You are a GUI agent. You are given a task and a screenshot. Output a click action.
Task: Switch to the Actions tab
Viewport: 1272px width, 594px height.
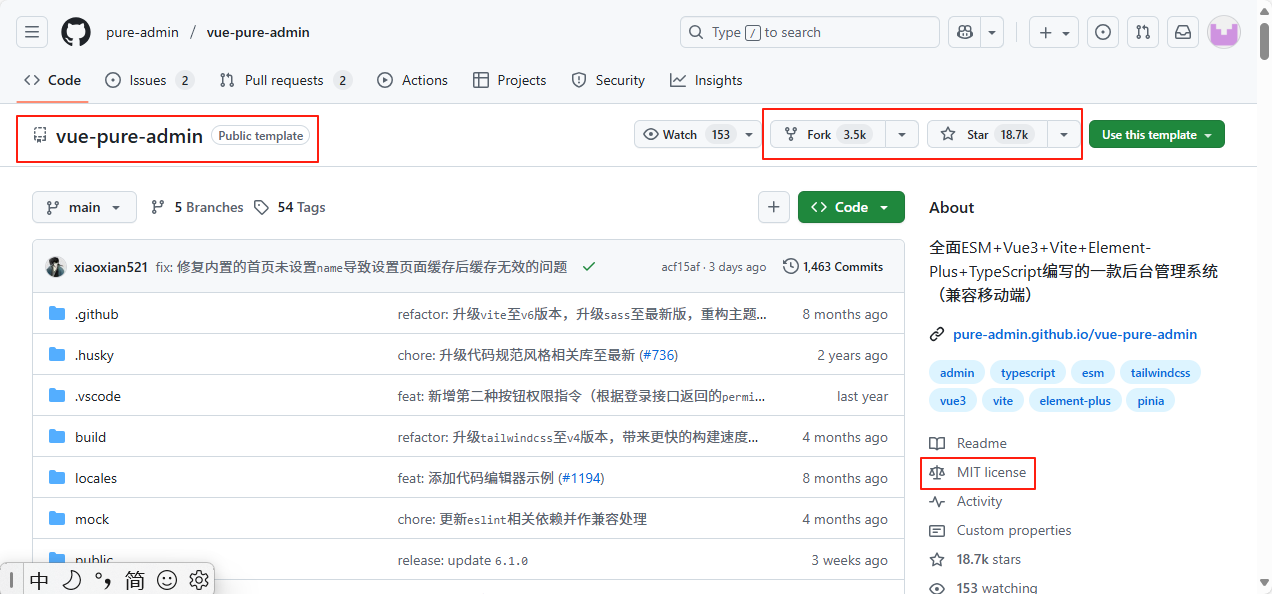coord(413,80)
